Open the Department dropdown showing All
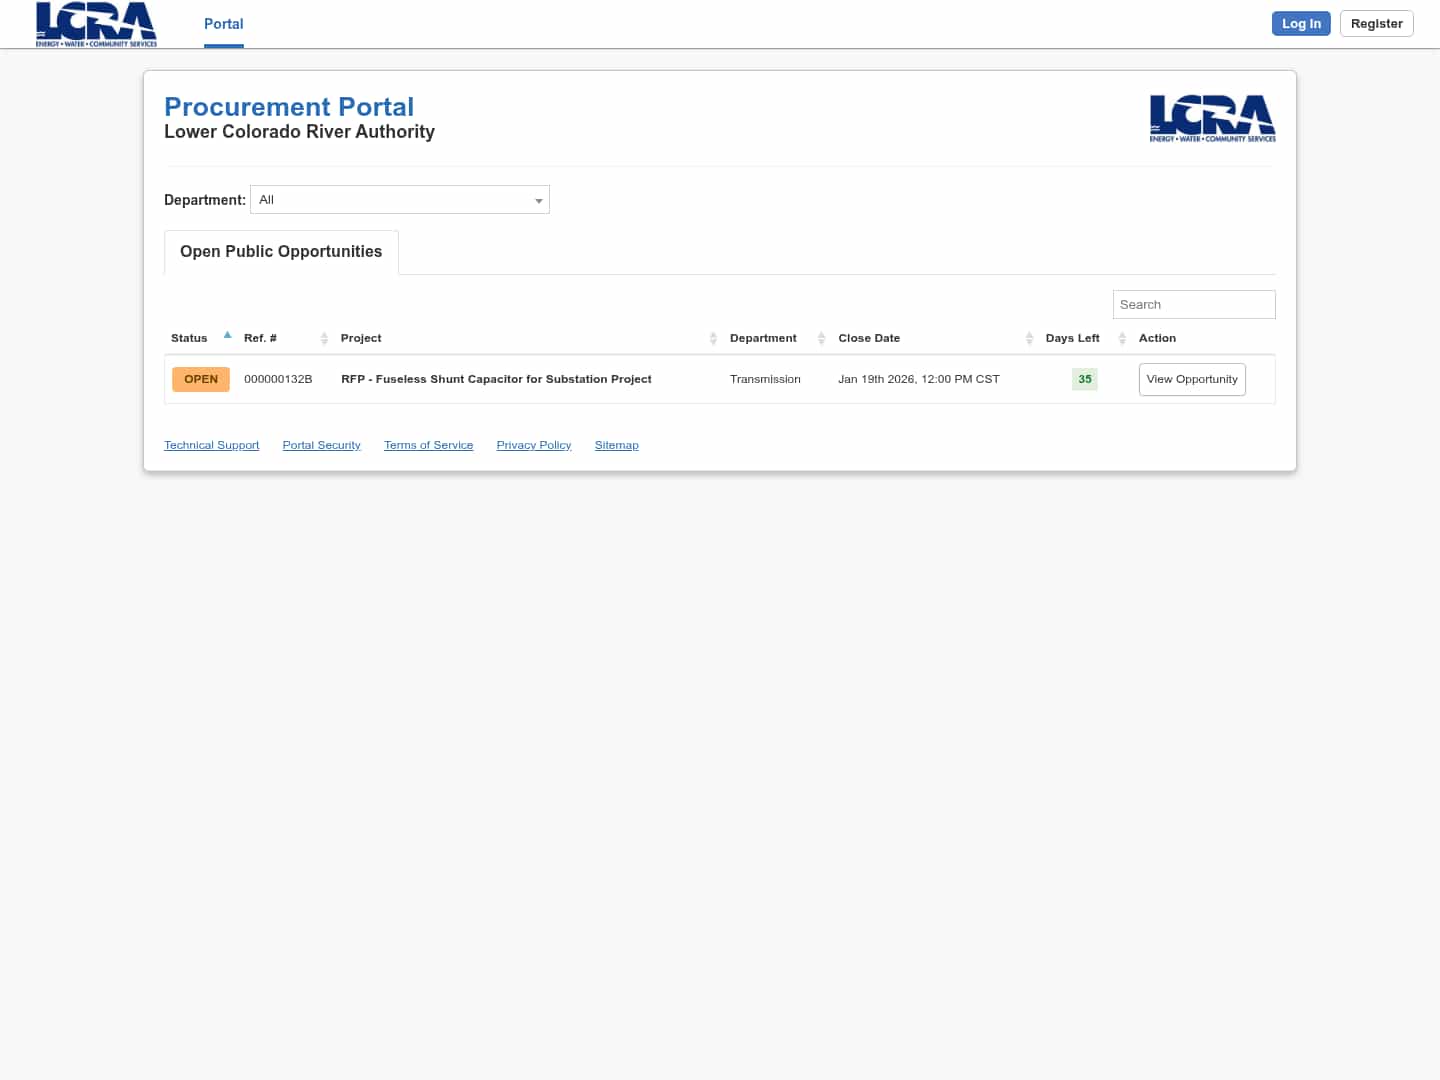This screenshot has width=1440, height=1080. point(399,199)
